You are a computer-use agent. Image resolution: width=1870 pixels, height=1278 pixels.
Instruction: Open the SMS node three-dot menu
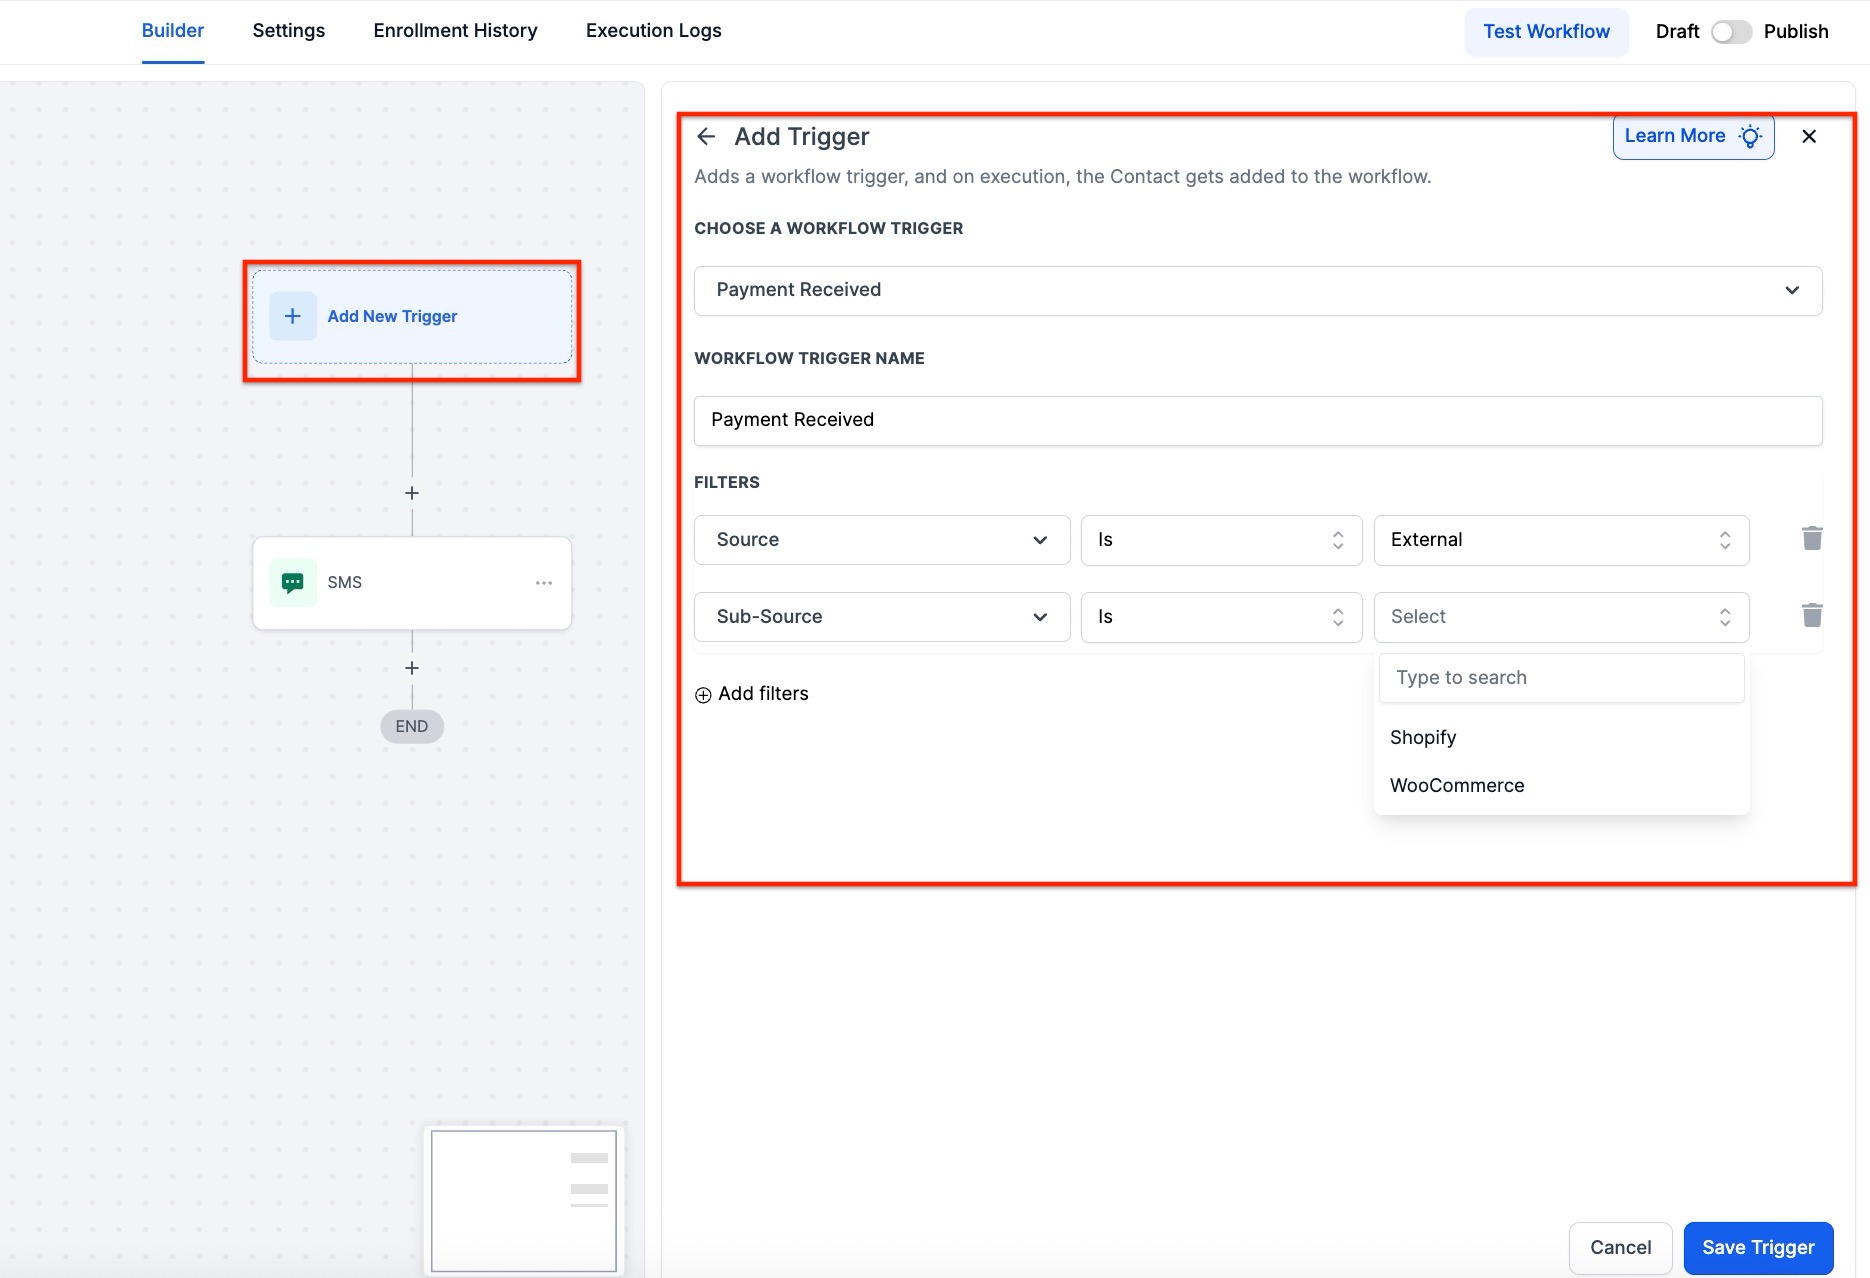[543, 583]
